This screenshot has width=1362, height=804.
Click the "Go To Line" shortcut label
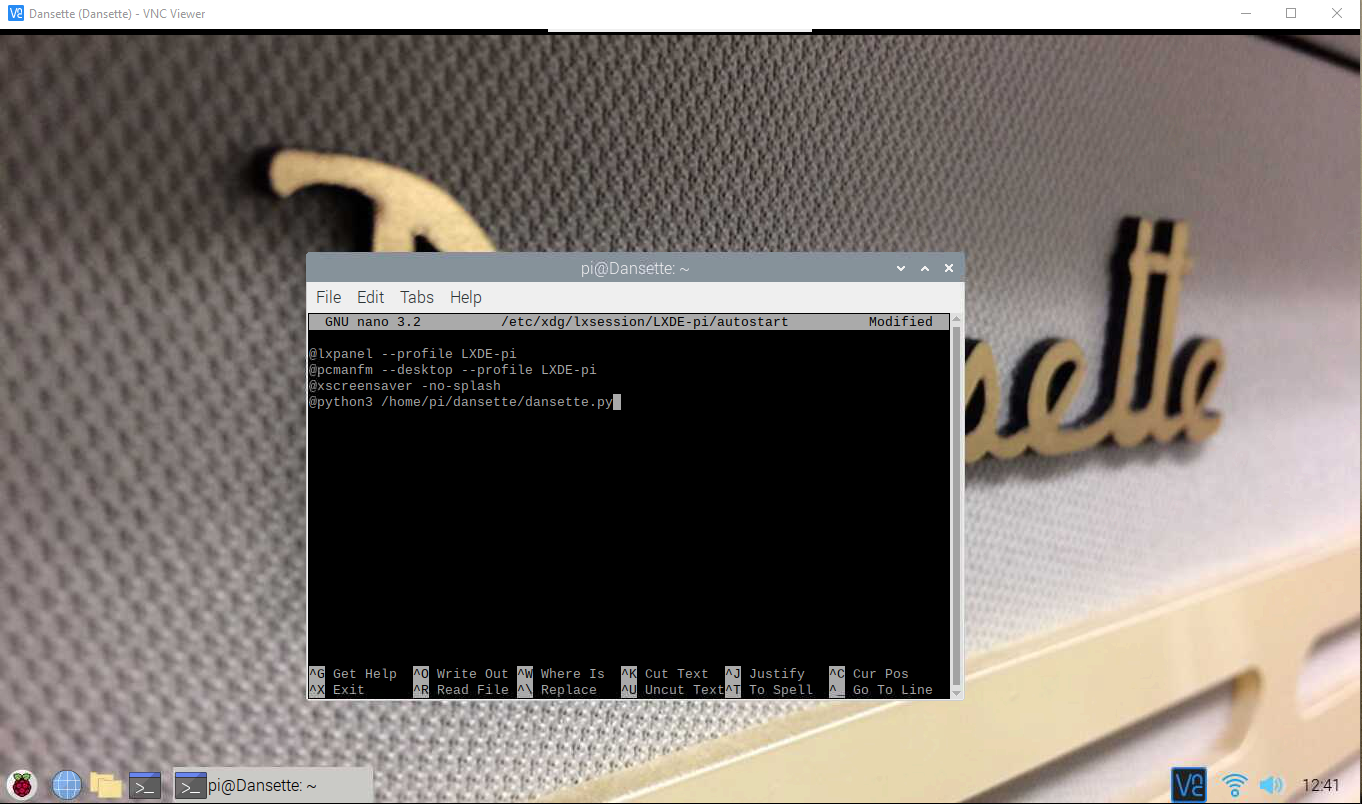tap(893, 690)
